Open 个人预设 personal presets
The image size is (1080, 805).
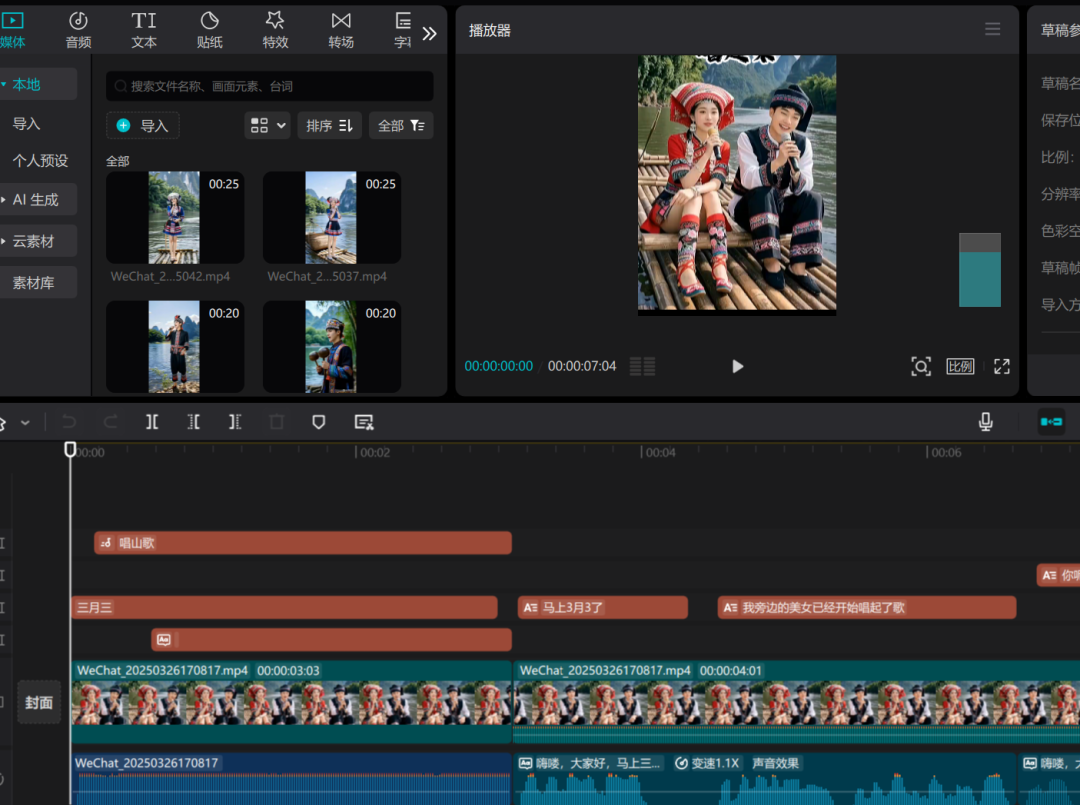[40, 160]
